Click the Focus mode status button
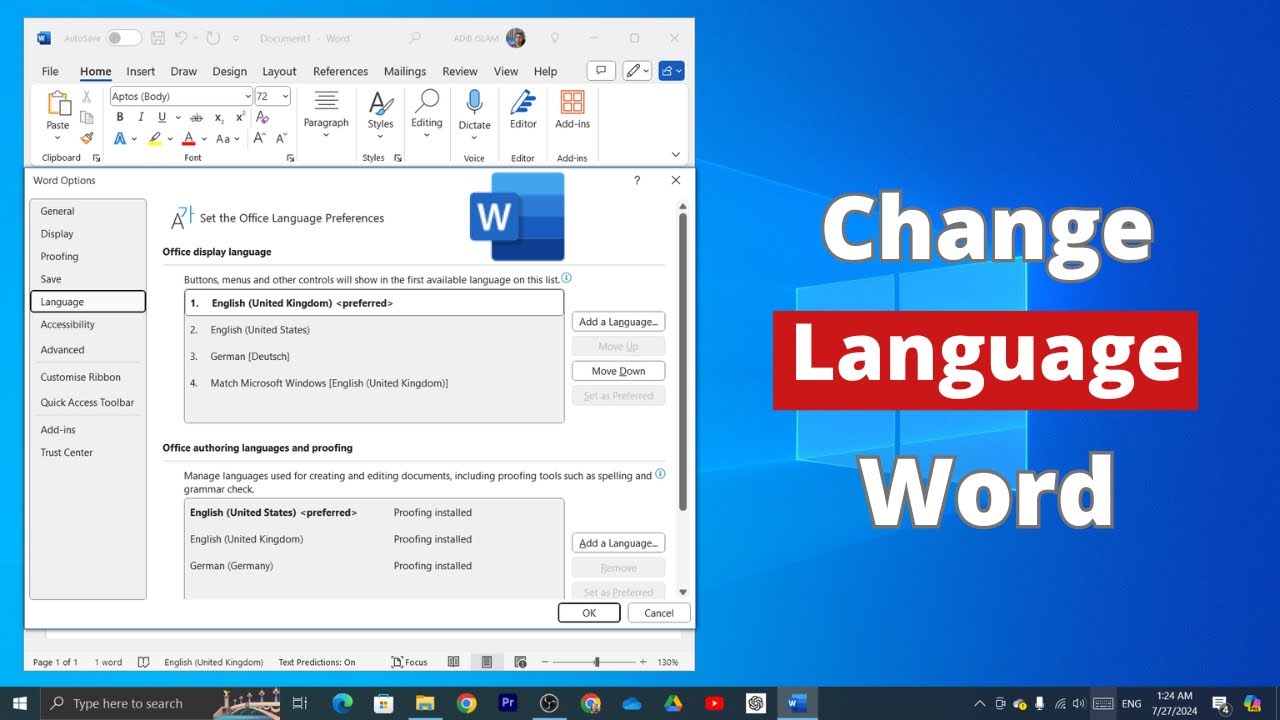 click(x=410, y=662)
